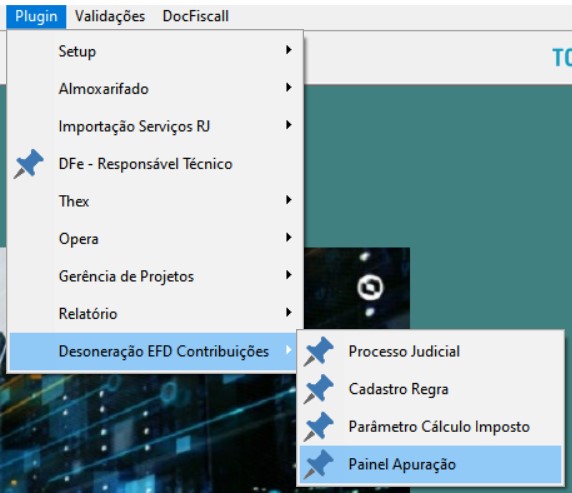This screenshot has width=572, height=493.
Task: Click arrow of Desoneração EFD Contribuições
Action: pos(289,350)
